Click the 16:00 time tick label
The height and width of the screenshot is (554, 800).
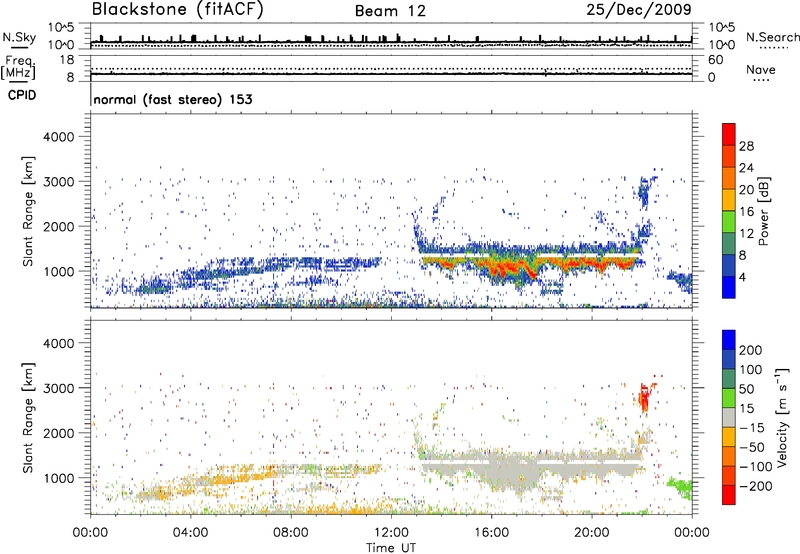491,533
